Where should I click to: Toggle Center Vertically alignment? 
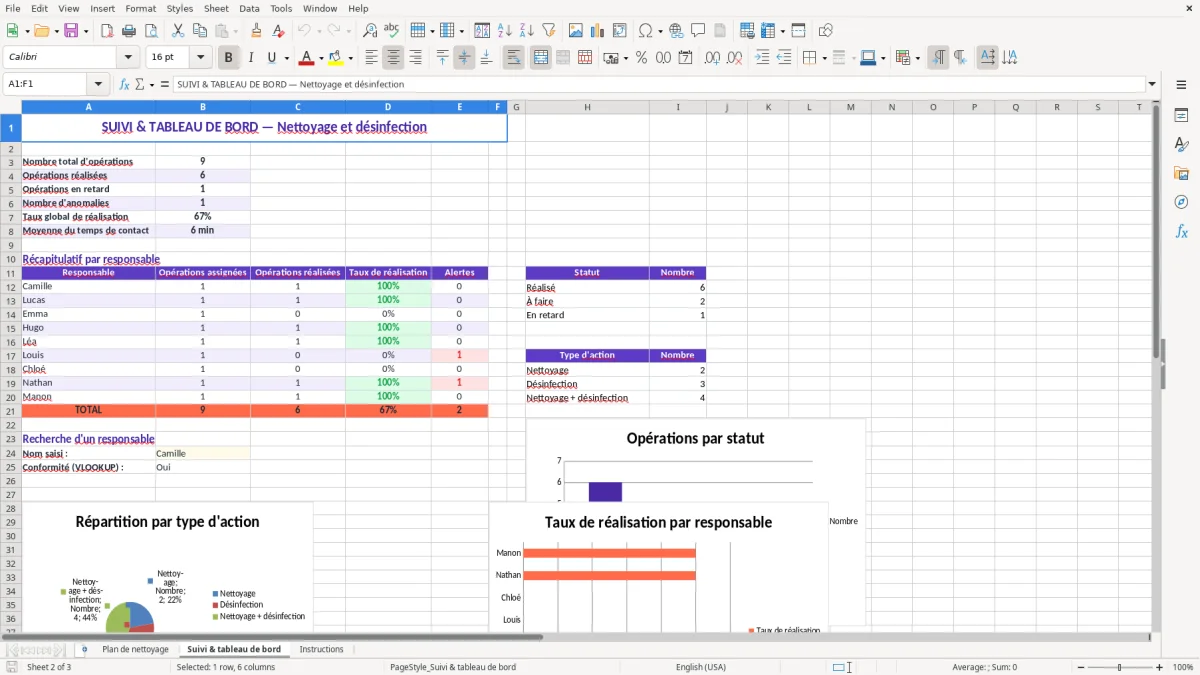464,58
